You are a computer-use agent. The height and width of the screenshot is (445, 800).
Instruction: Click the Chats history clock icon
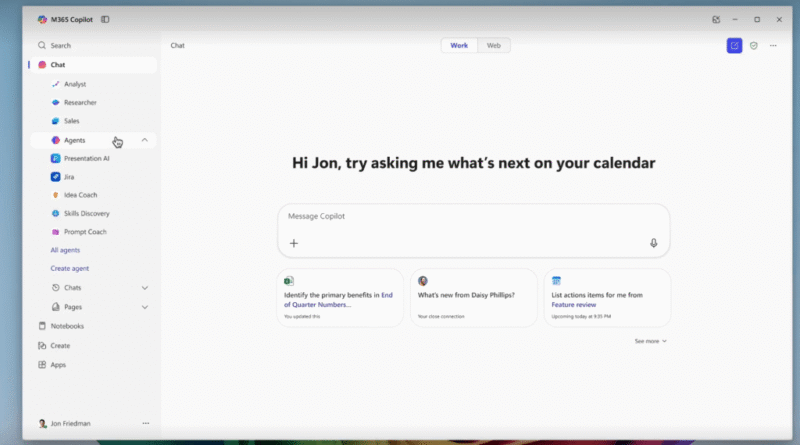(56, 288)
